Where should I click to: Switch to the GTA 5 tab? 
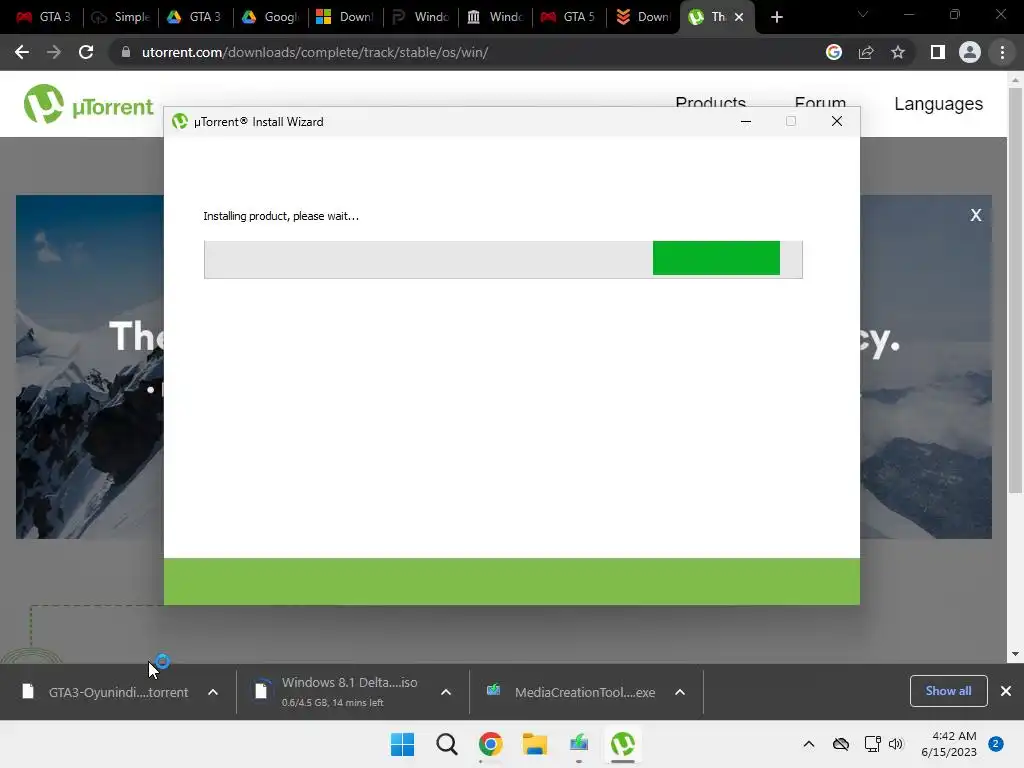568,17
